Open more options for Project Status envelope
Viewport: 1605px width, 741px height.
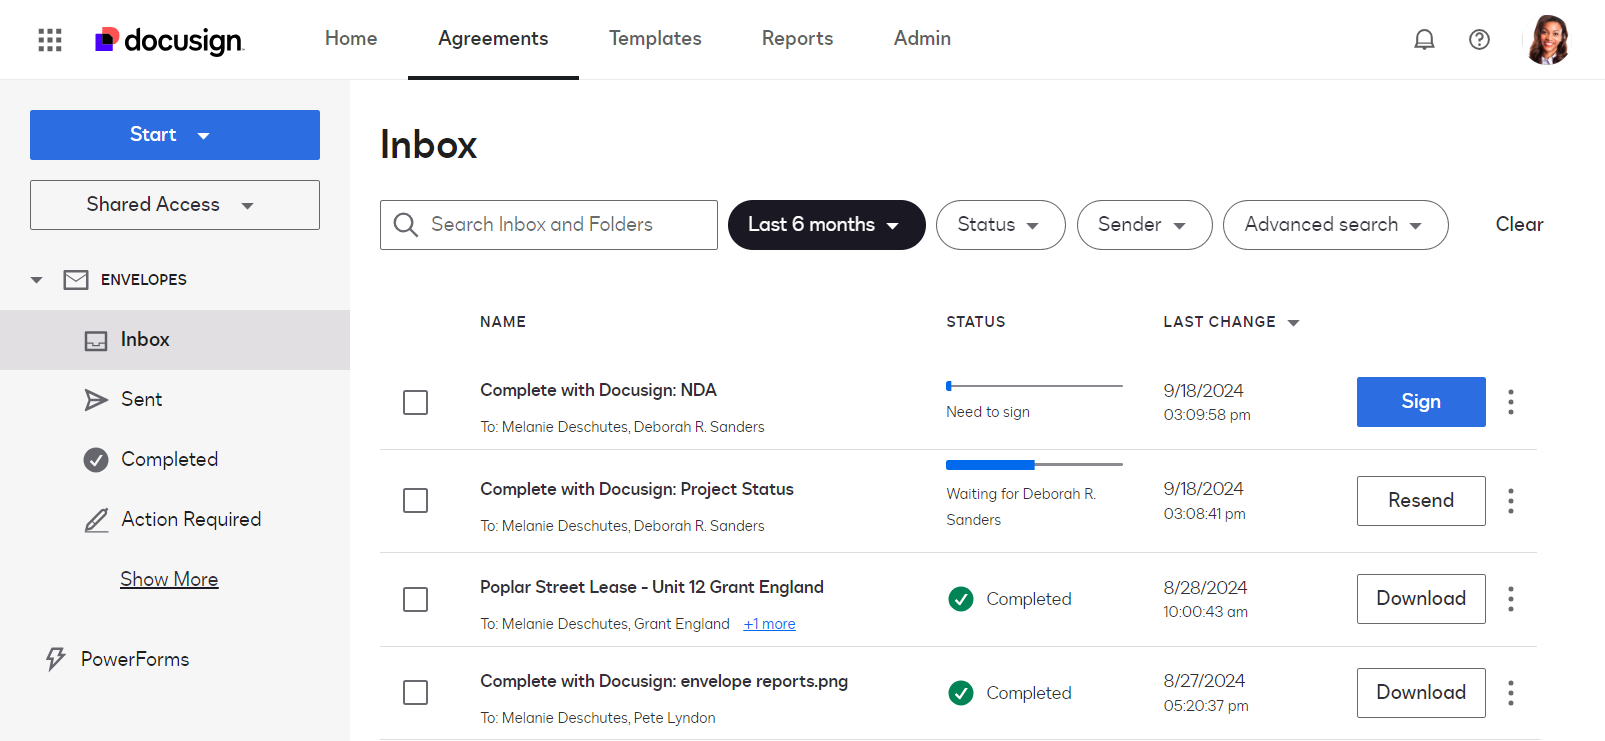coord(1510,501)
